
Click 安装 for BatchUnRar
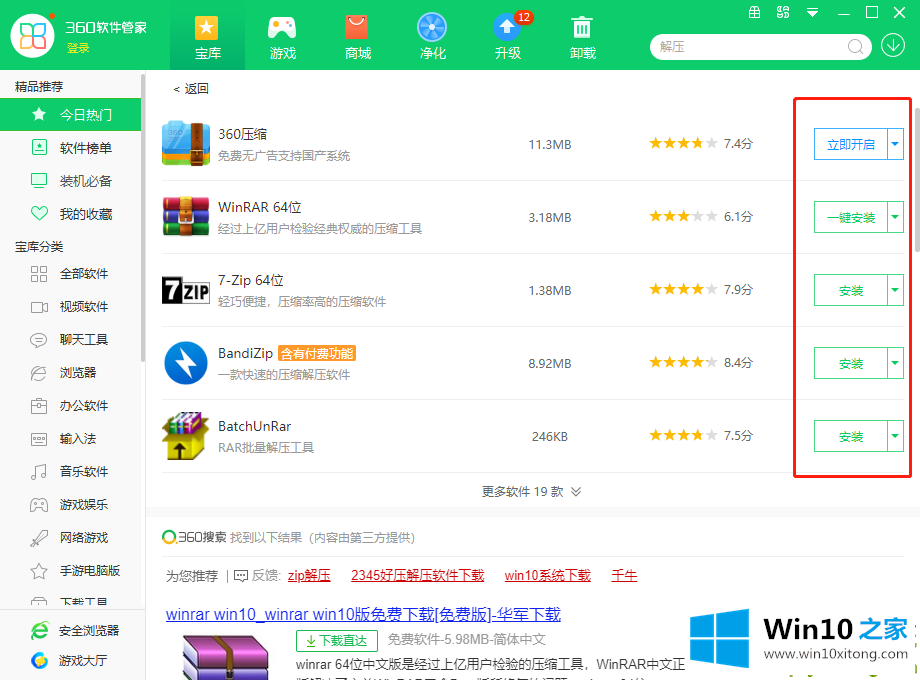[x=851, y=437]
